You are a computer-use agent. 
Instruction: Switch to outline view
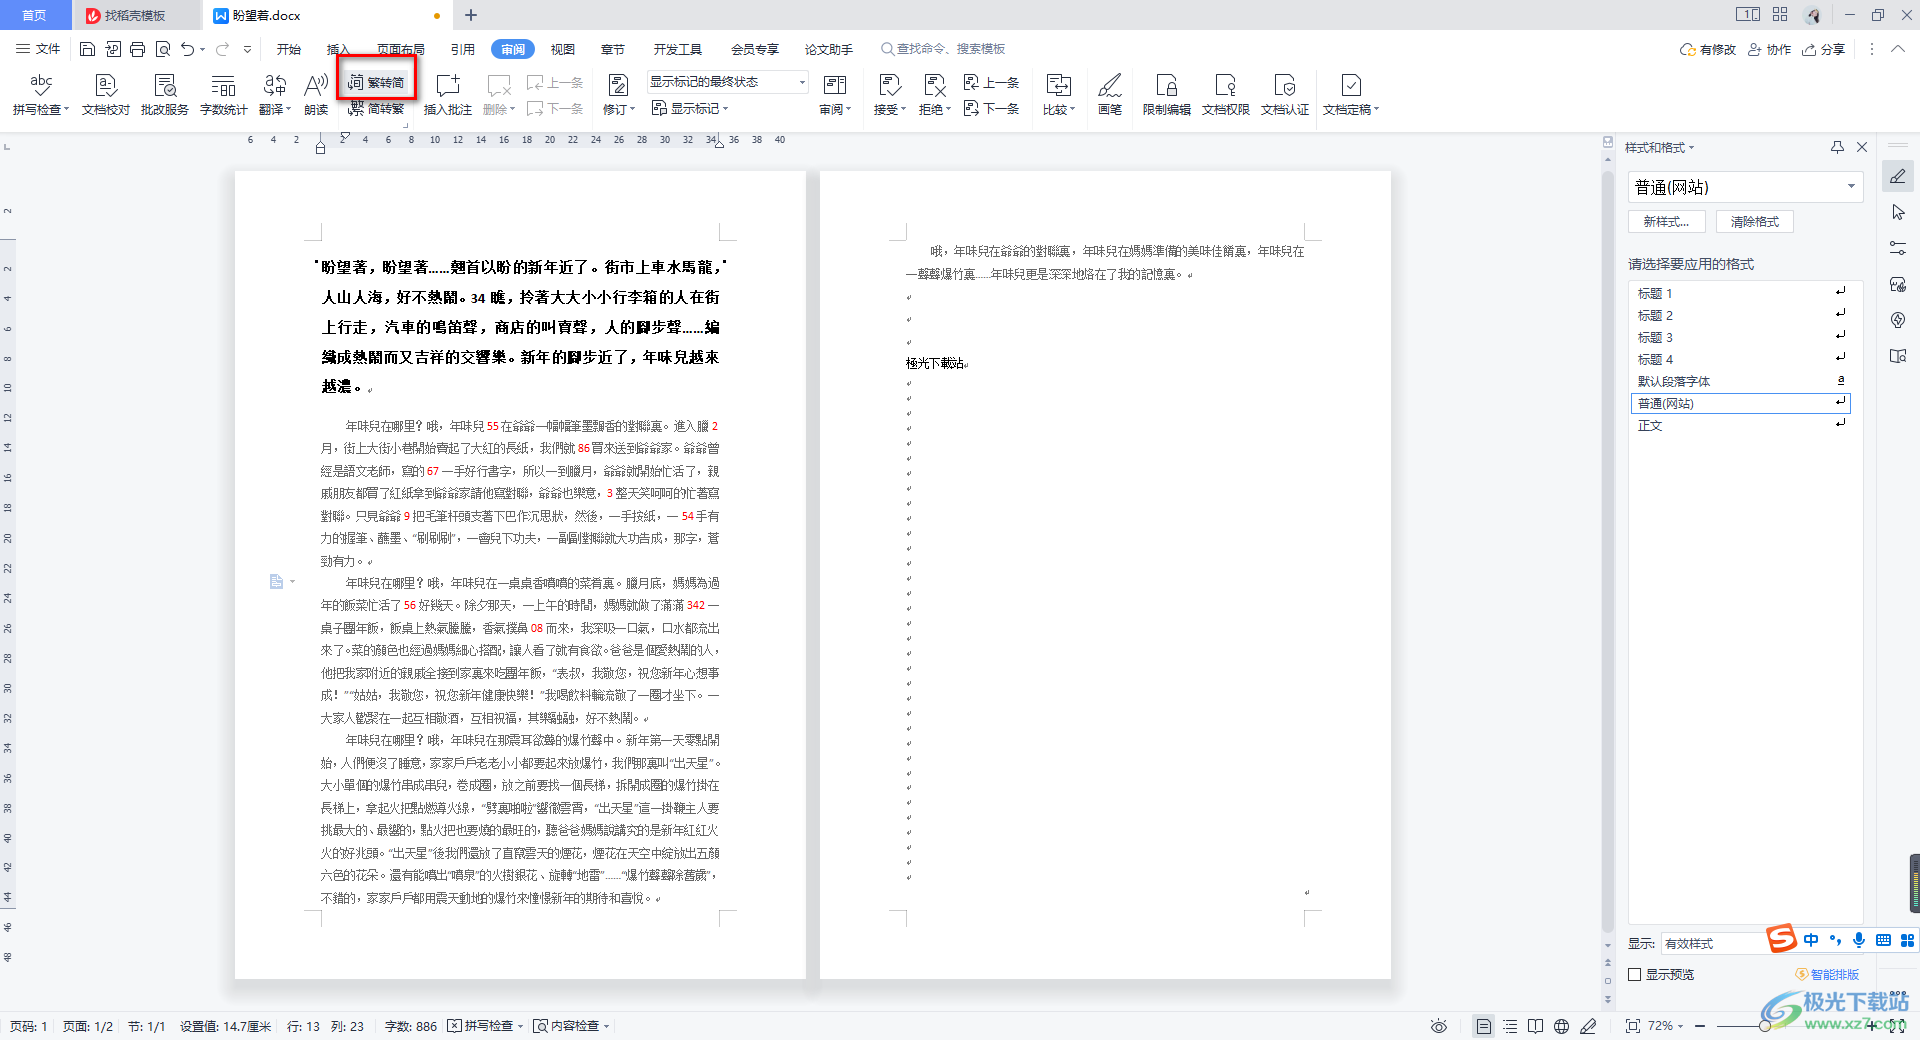click(x=1510, y=1026)
